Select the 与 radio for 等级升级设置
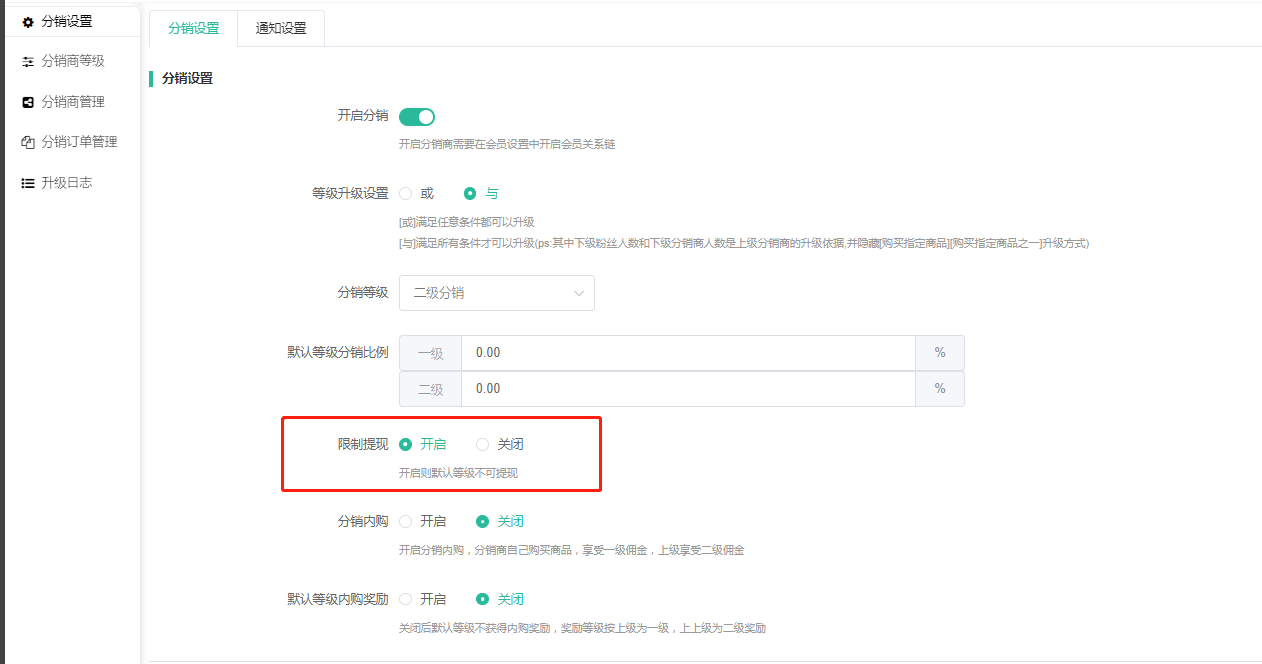Screen dimensions: 1262x664 pos(470,193)
